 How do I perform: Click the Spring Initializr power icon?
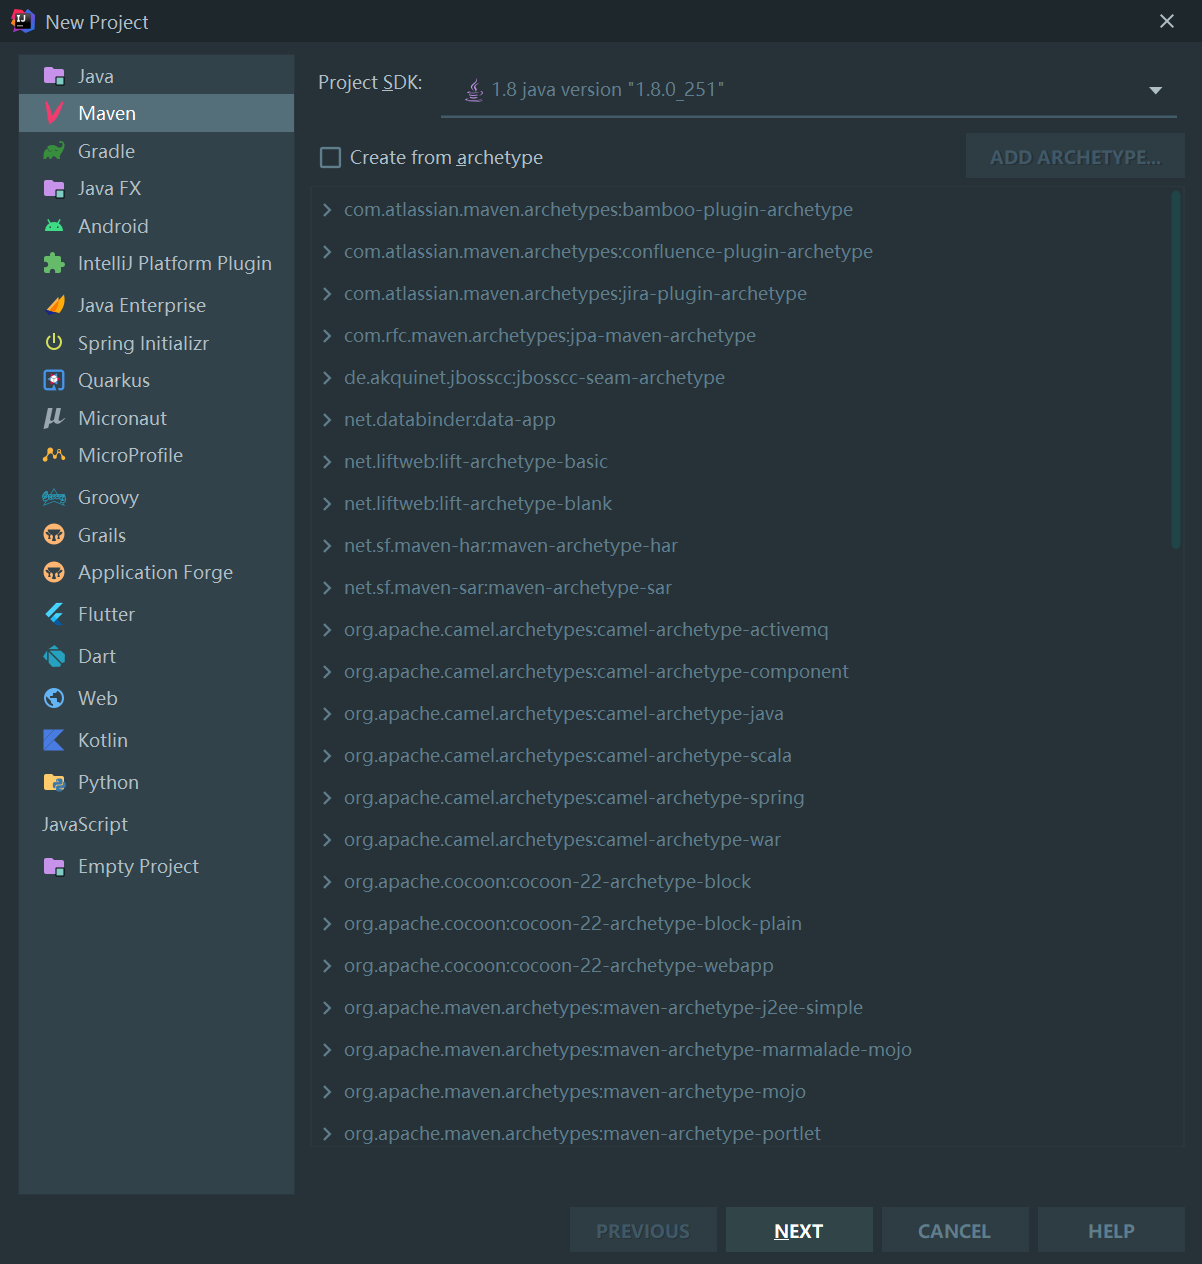point(54,342)
